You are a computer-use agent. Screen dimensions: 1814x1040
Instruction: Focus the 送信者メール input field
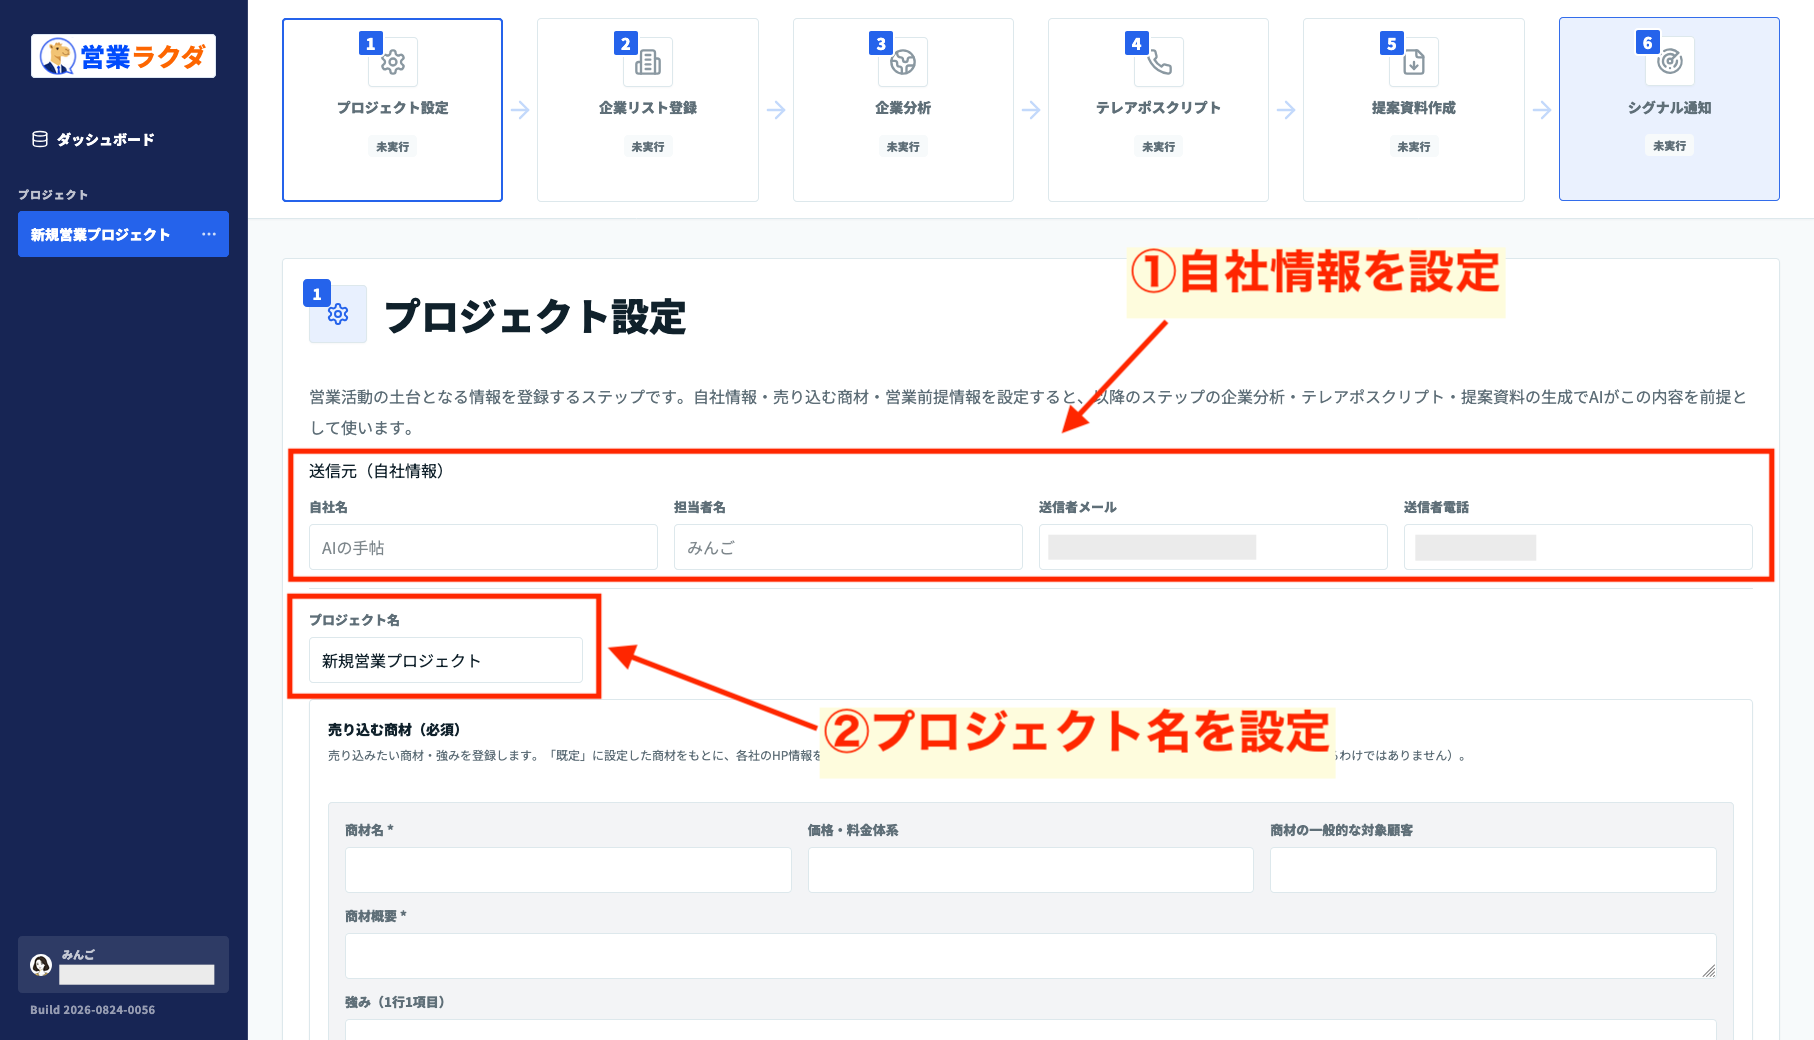coord(1213,548)
